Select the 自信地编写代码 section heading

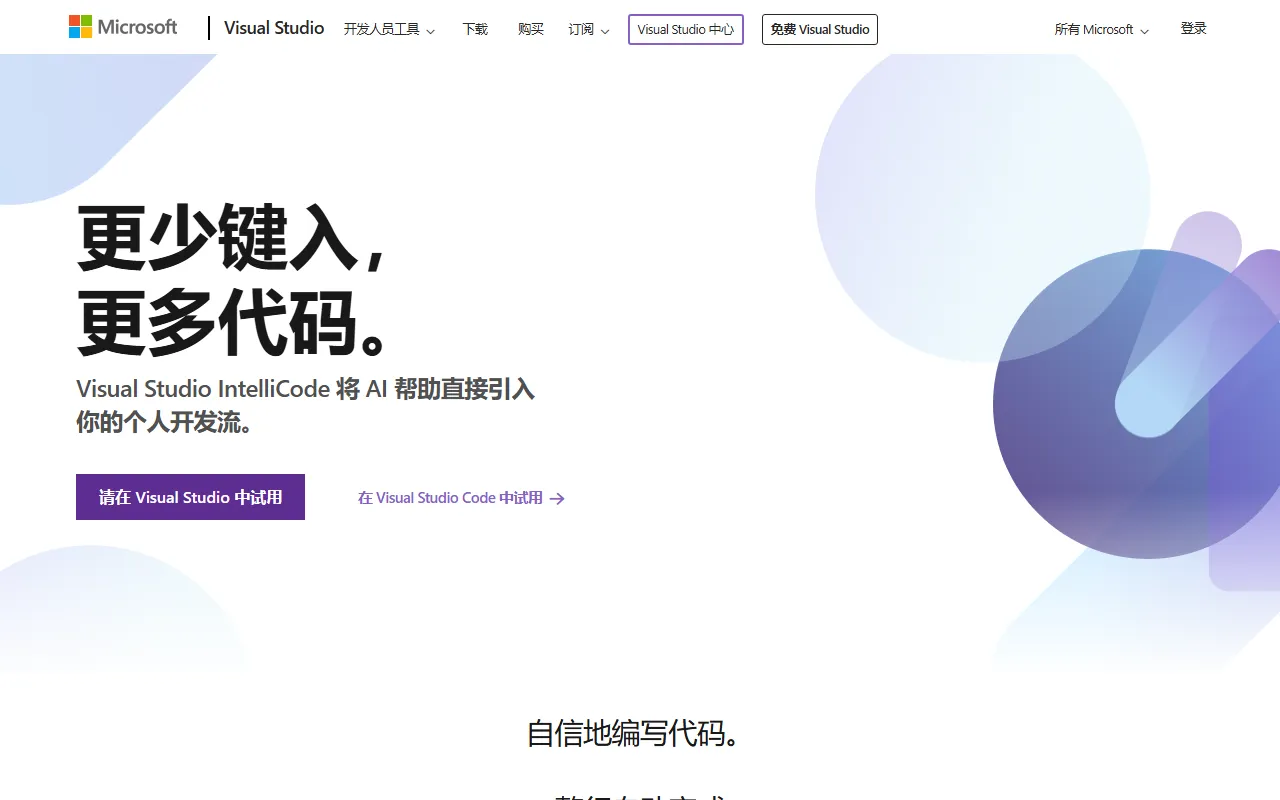(x=635, y=733)
